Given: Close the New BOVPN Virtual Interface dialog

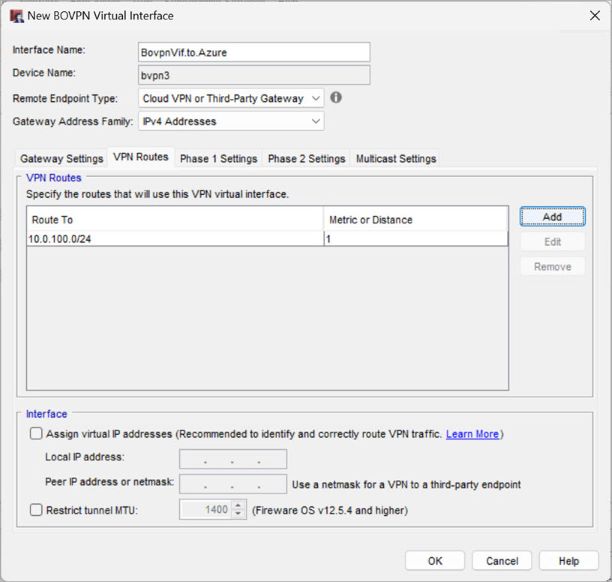Looking at the screenshot, I should click(x=594, y=16).
